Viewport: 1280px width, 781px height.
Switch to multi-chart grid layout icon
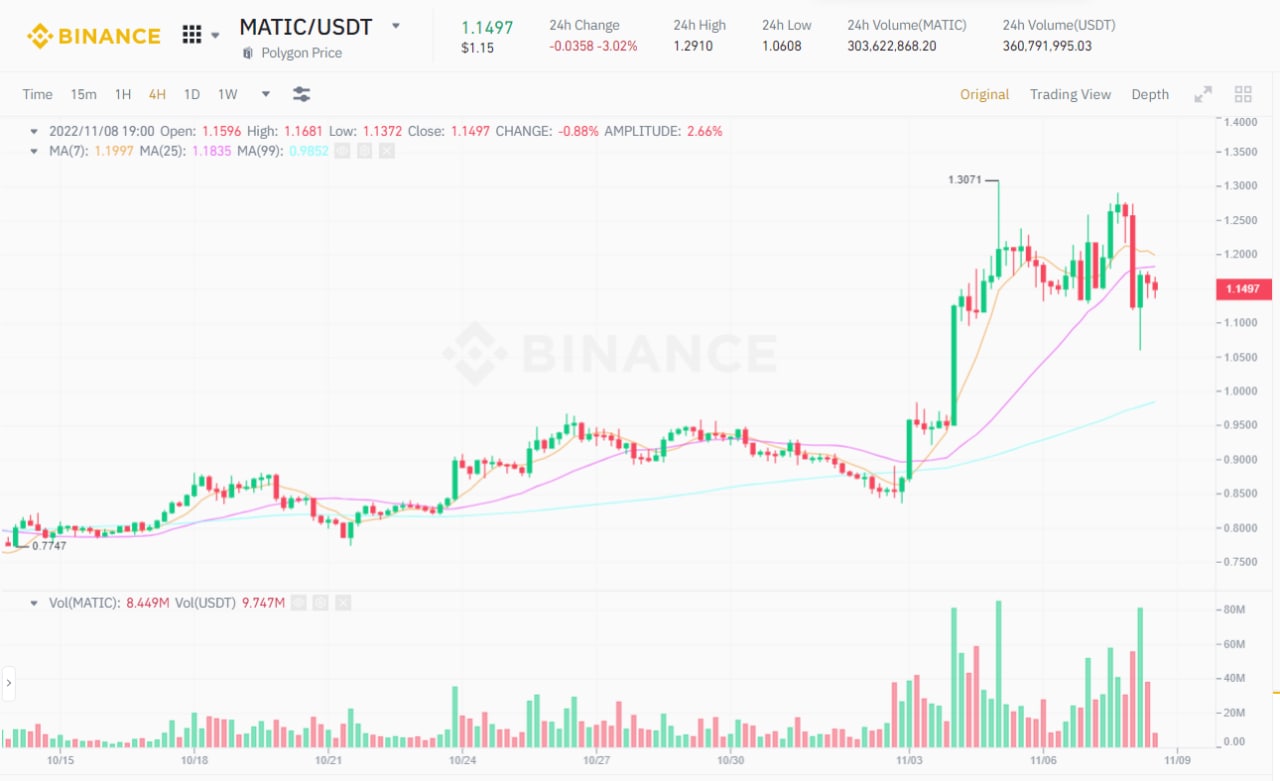tap(1243, 94)
